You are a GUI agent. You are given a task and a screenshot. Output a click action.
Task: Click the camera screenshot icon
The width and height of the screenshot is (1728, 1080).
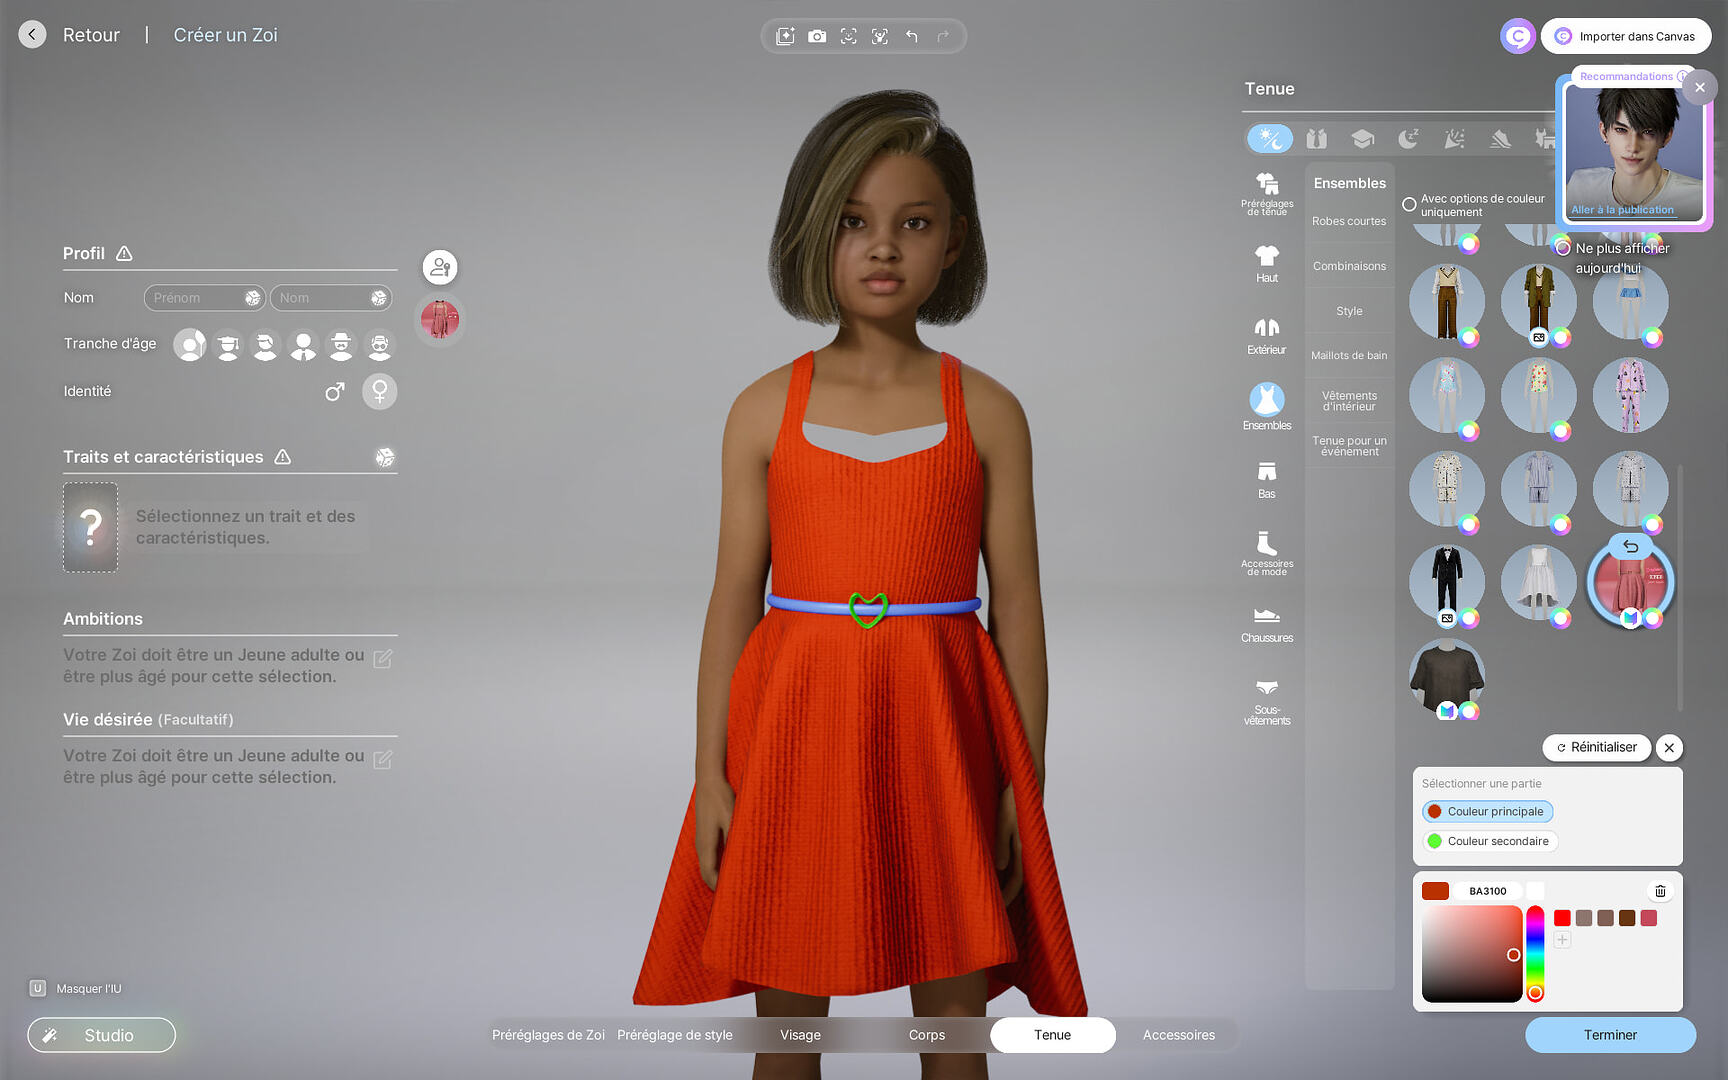[817, 36]
